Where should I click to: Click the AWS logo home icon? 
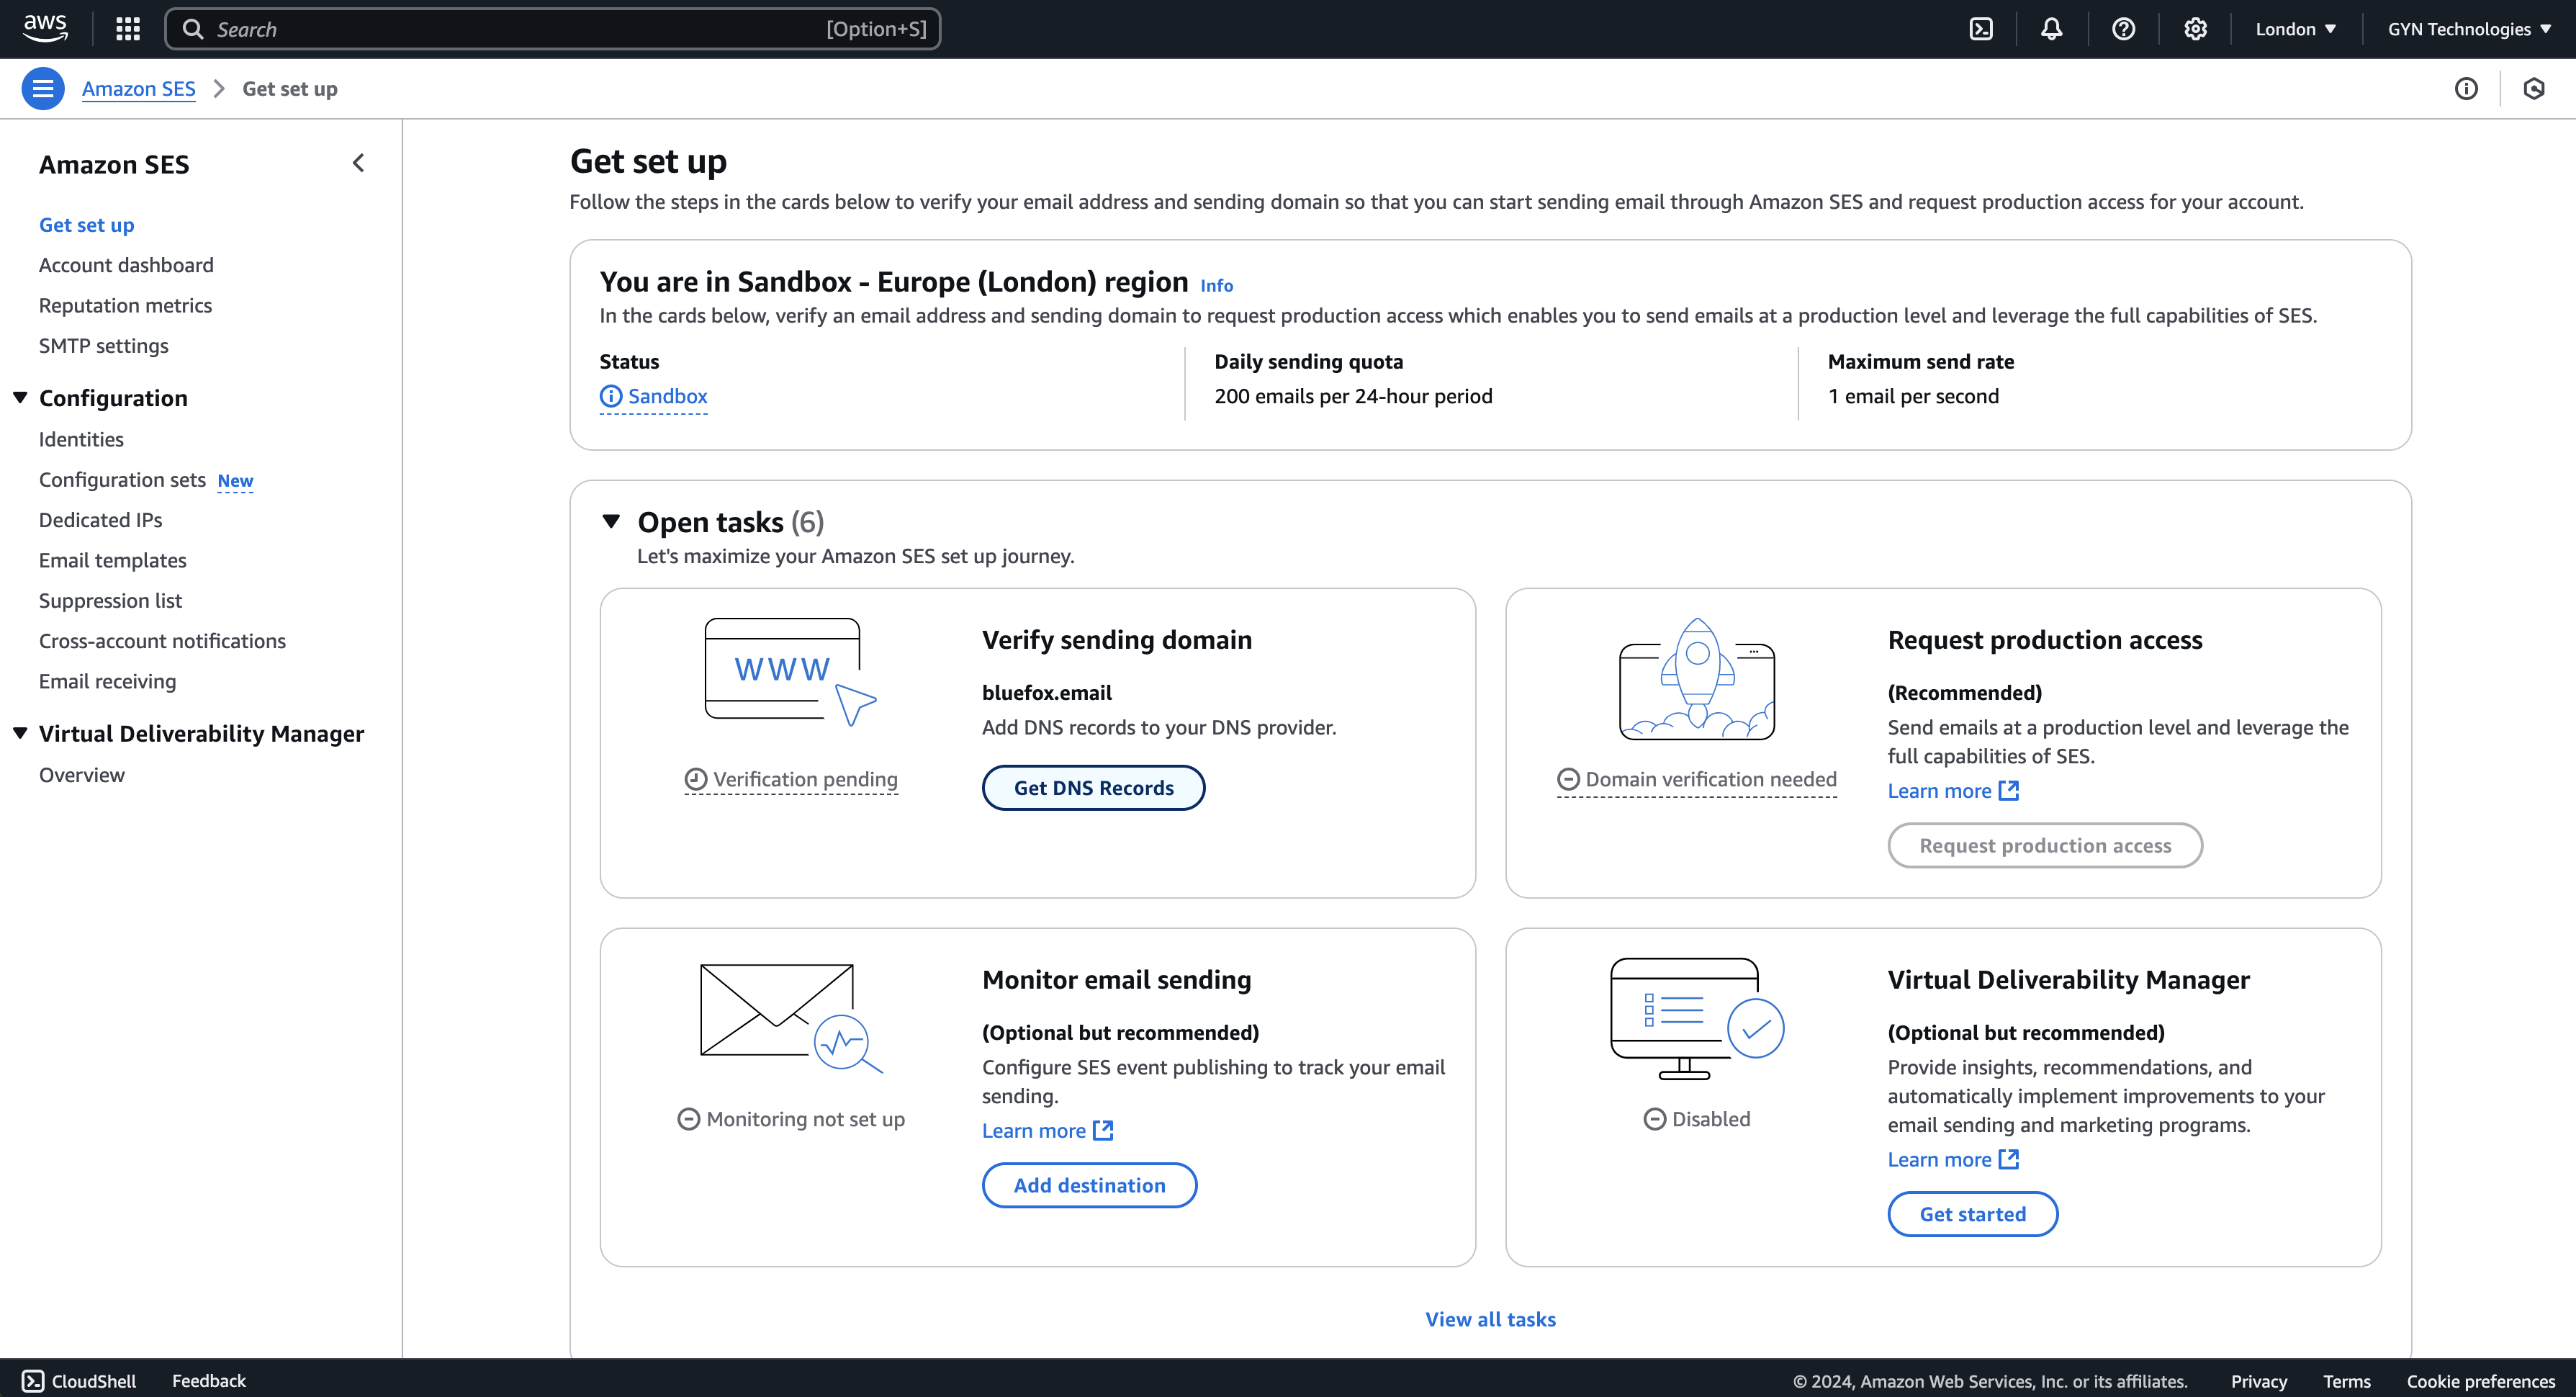click(x=45, y=28)
